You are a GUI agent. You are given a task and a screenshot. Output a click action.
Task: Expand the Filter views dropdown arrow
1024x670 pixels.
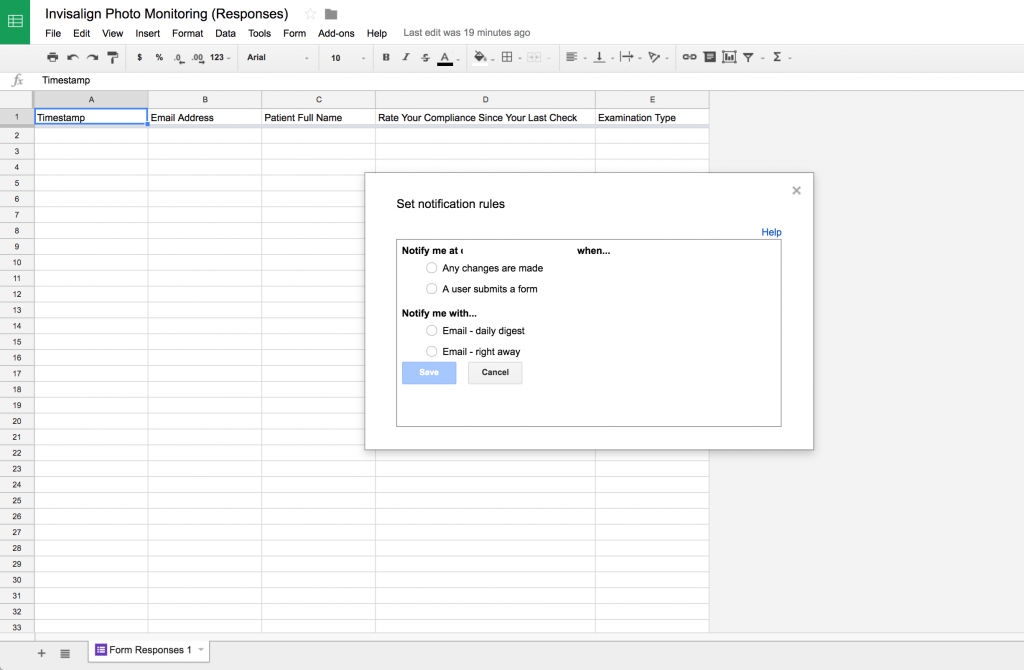tap(762, 58)
